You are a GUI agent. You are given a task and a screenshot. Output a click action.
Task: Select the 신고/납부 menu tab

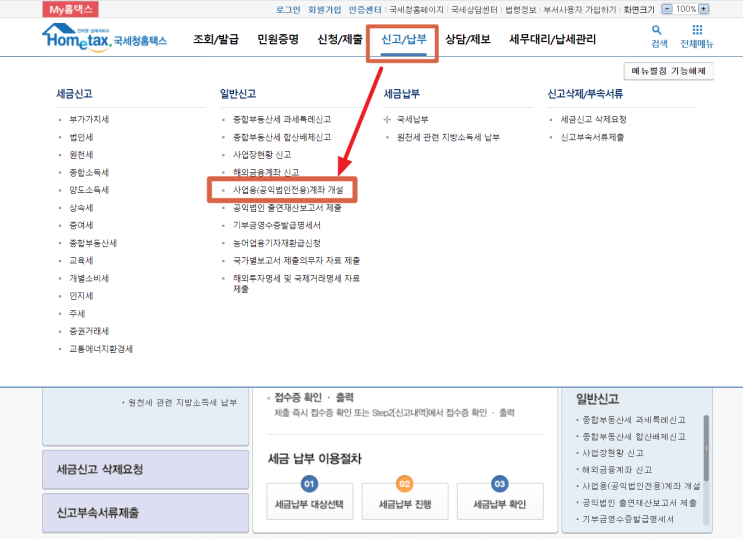404,39
